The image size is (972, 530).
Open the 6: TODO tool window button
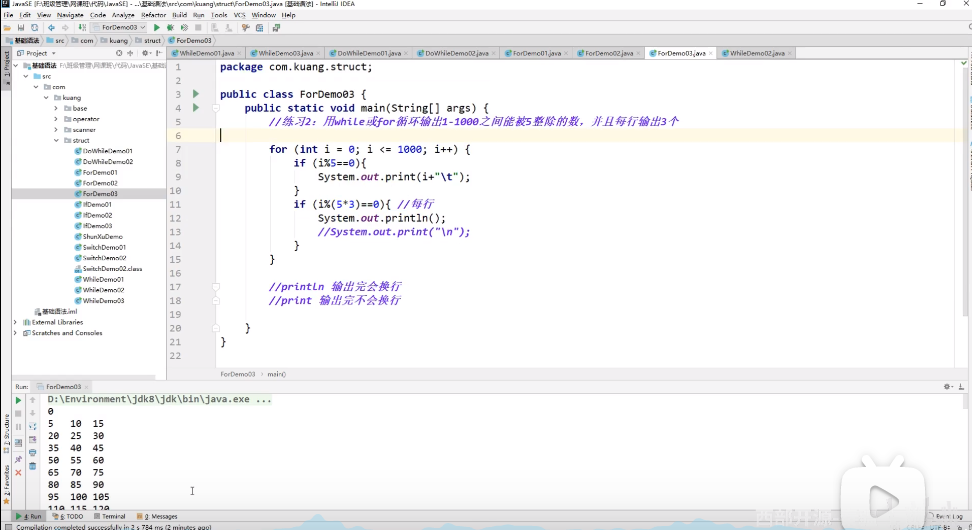click(68, 516)
